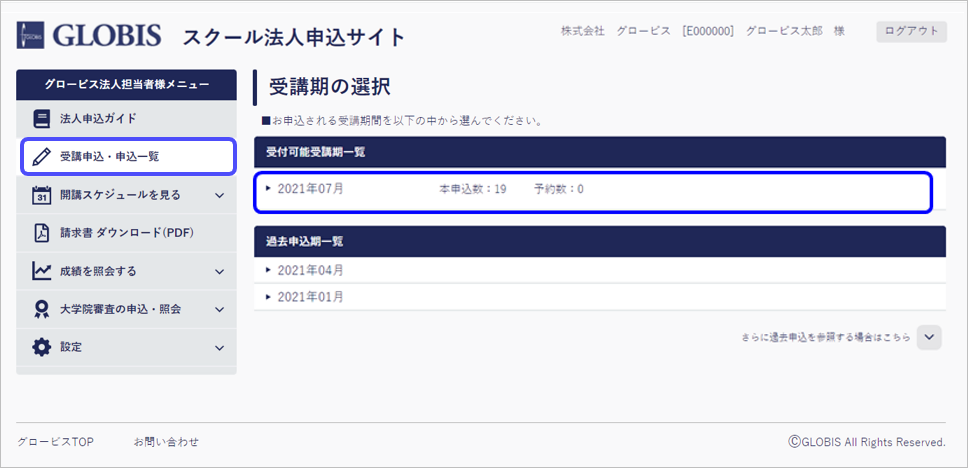This screenshot has height=468, width=968.
Task: Click the GLOBIS logo
Action: coord(90,36)
